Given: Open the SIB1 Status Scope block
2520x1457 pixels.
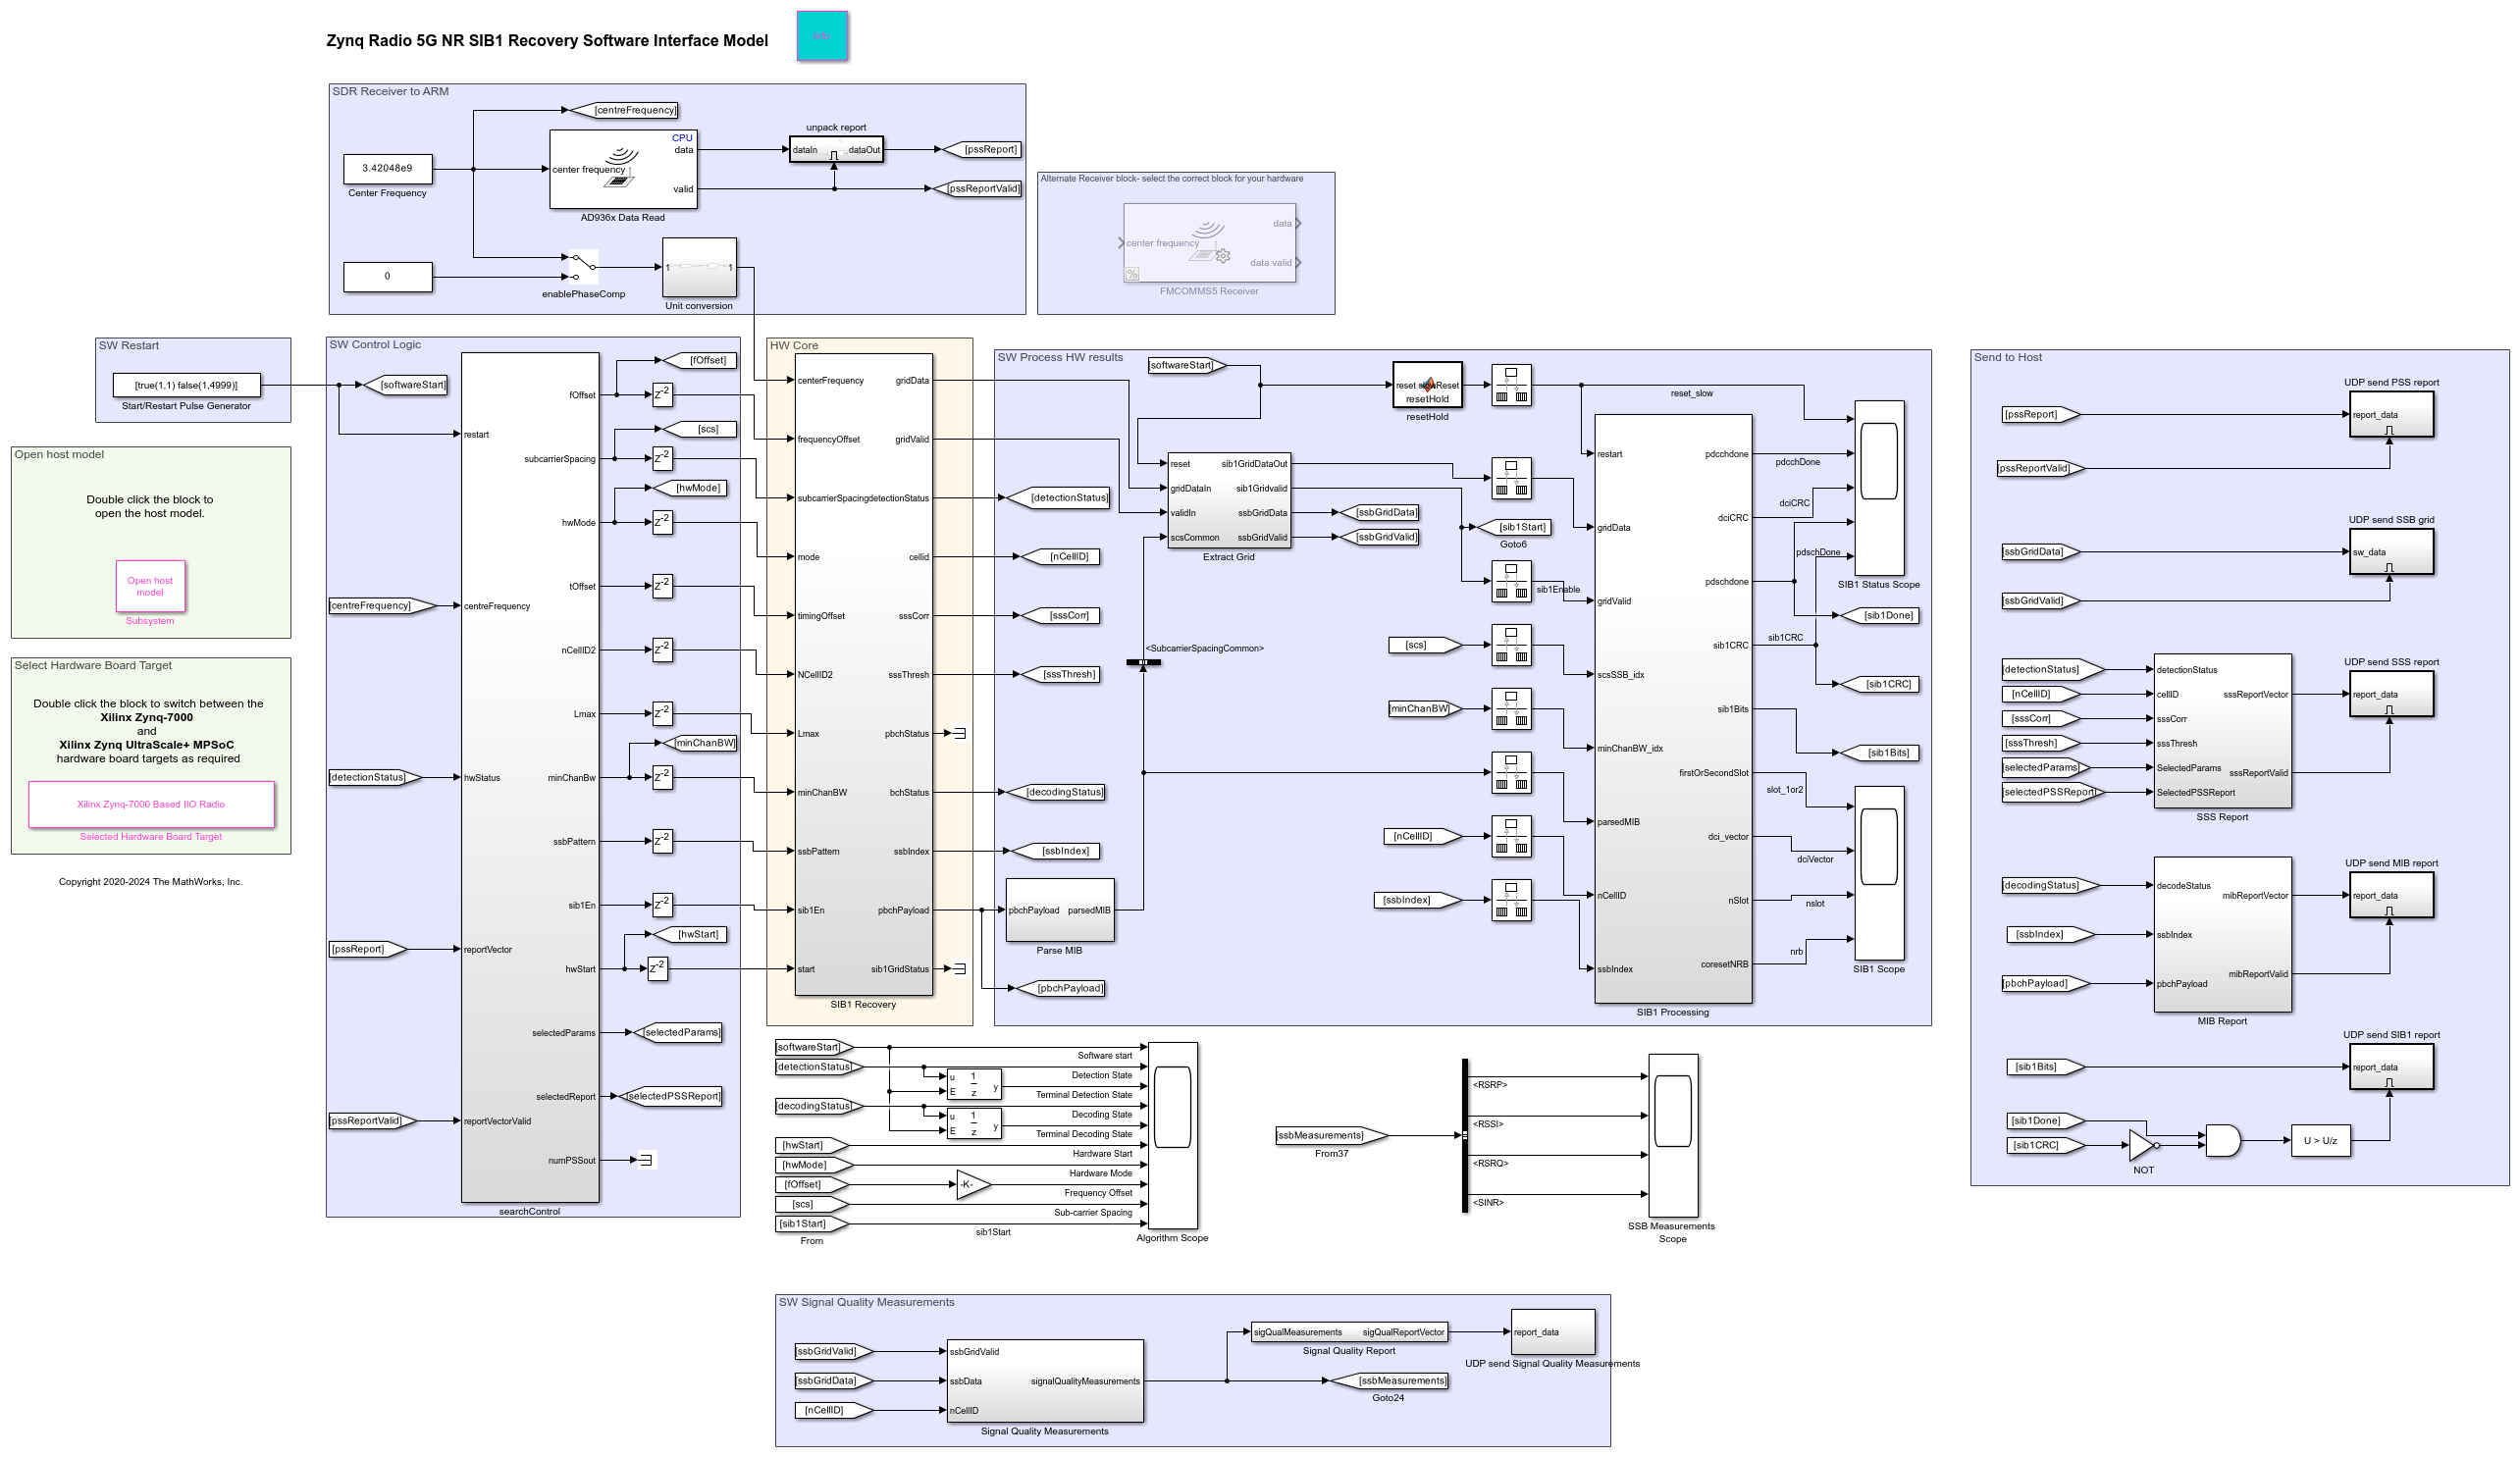Looking at the screenshot, I should (1878, 487).
